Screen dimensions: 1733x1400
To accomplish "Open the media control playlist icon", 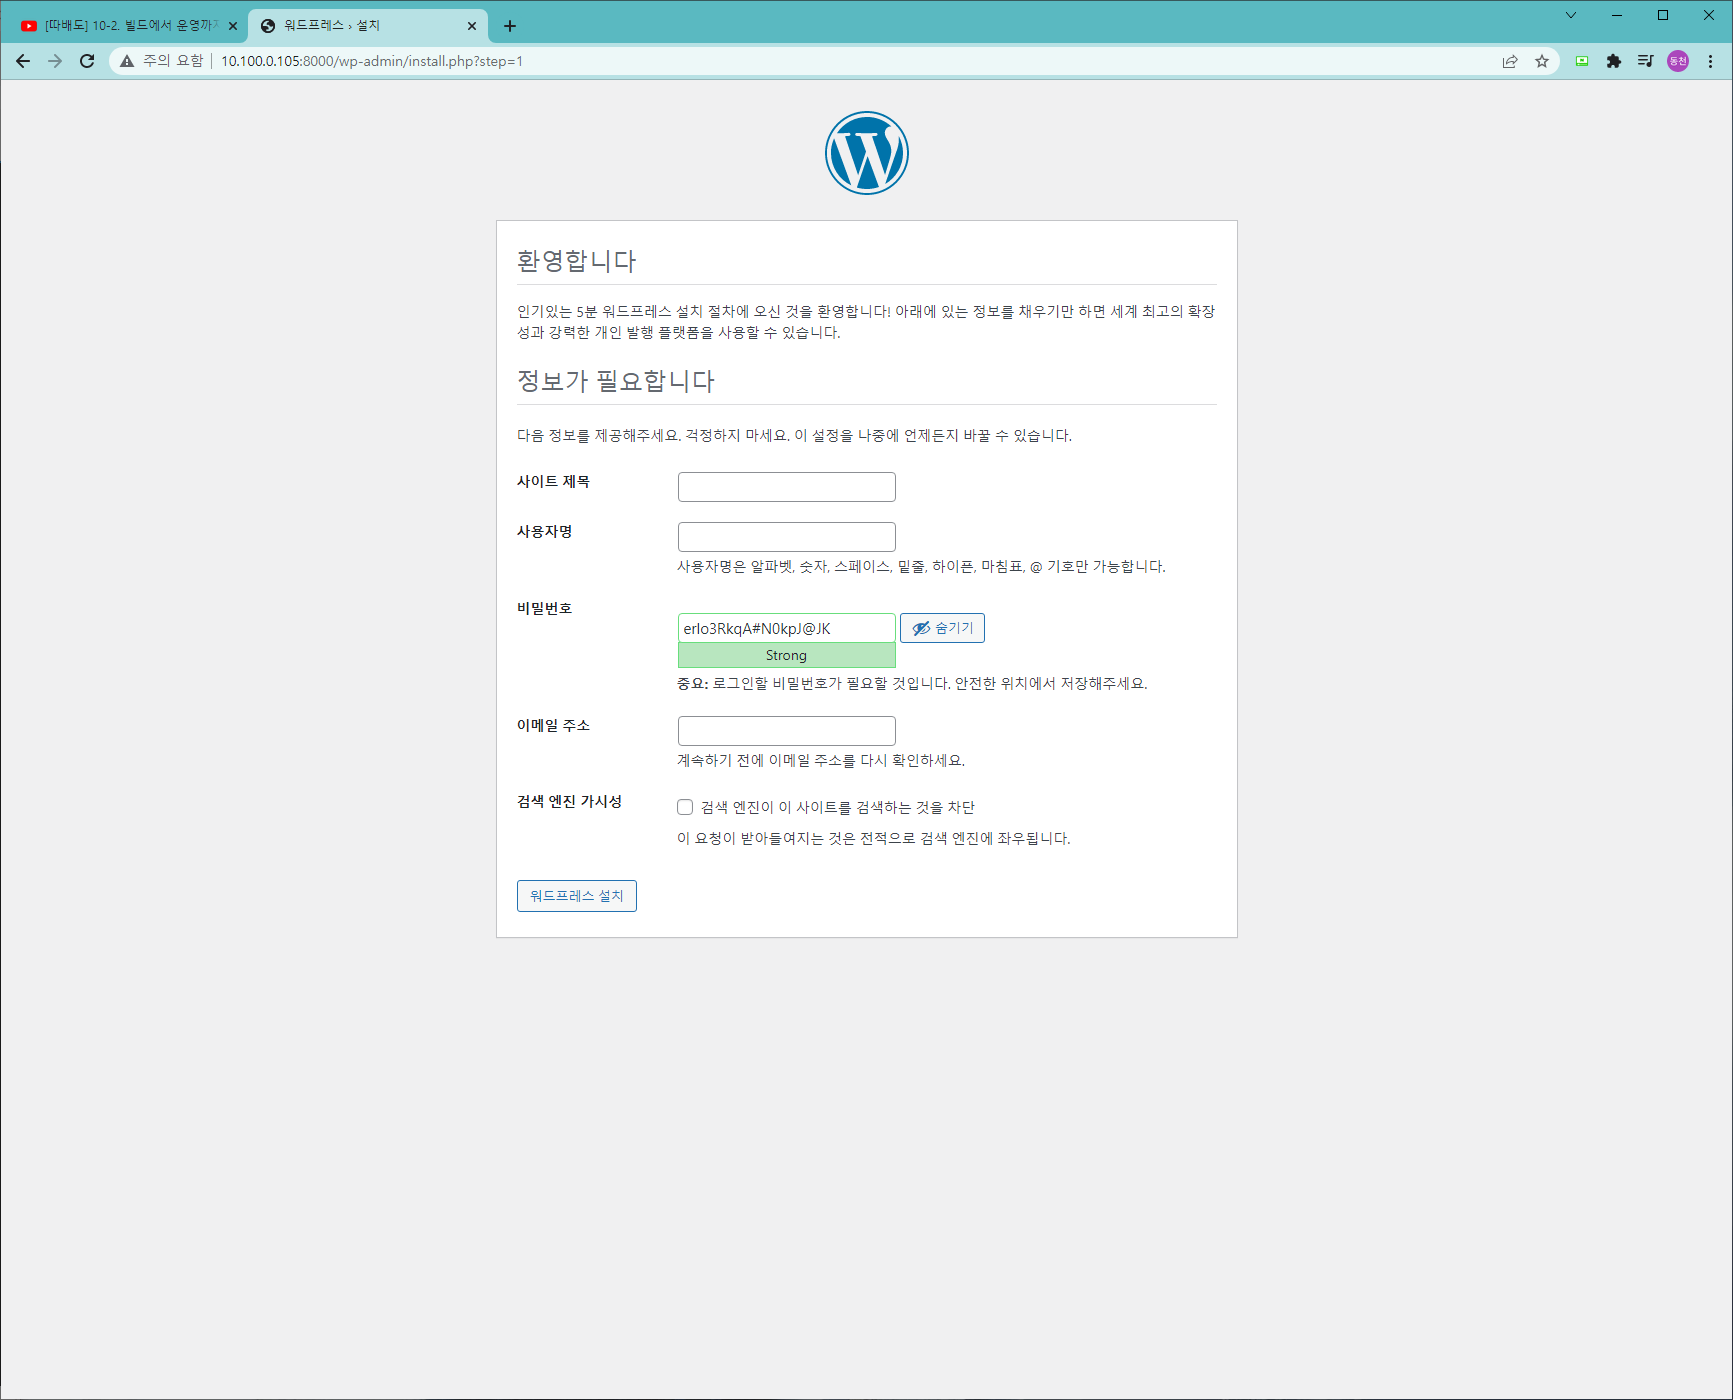I will tap(1646, 61).
